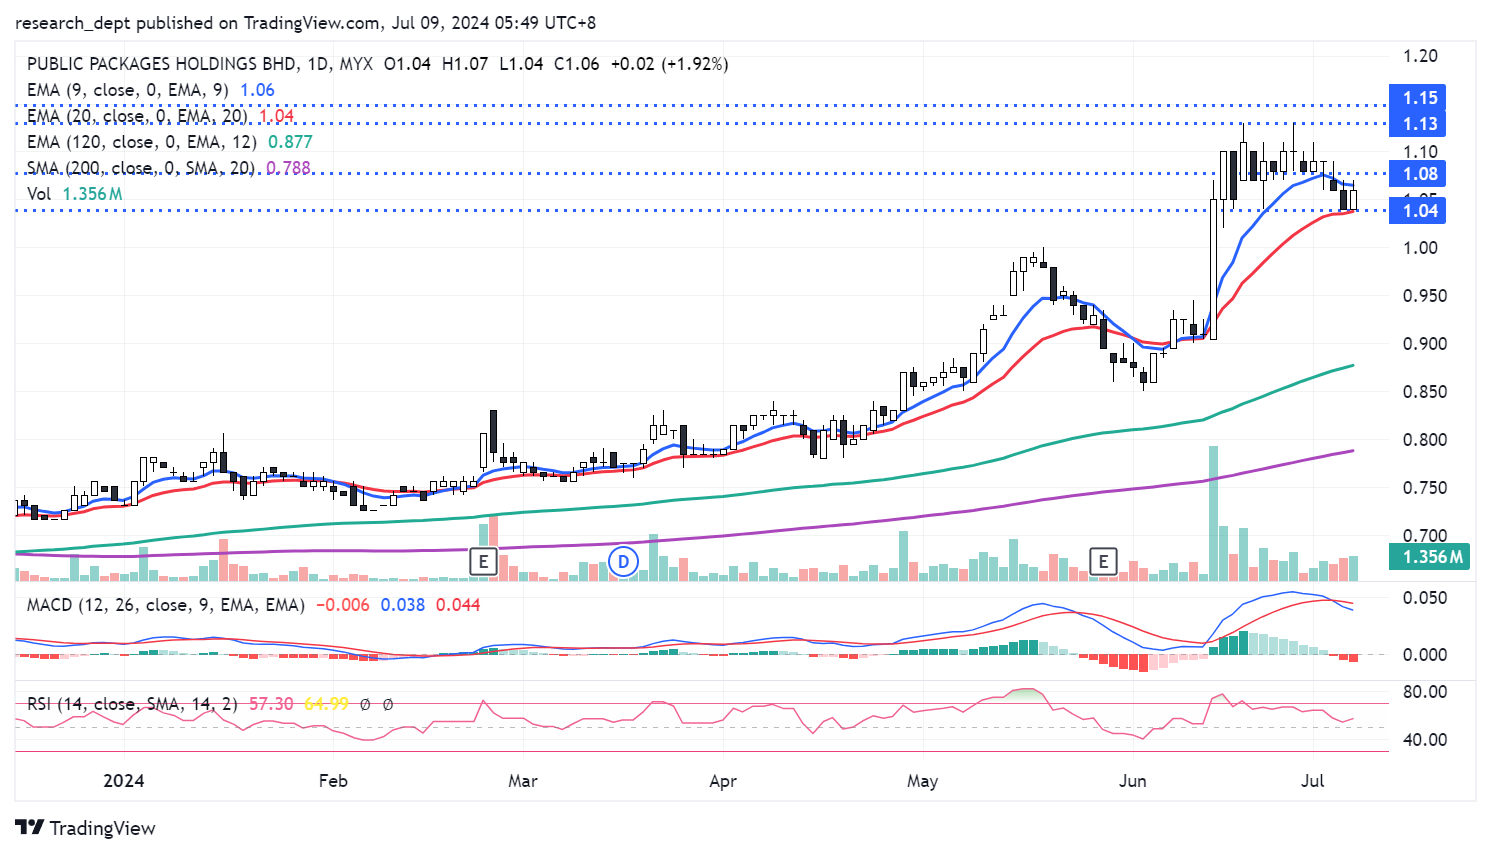Click the tallest volume bar in June
Image resolution: width=1491 pixels, height=854 pixels.
pos(1213,513)
